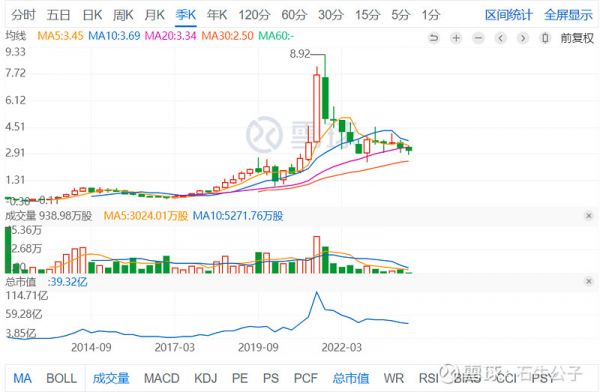Click the MA30:2.50 moving average label
The image size is (600, 392).
click(227, 36)
